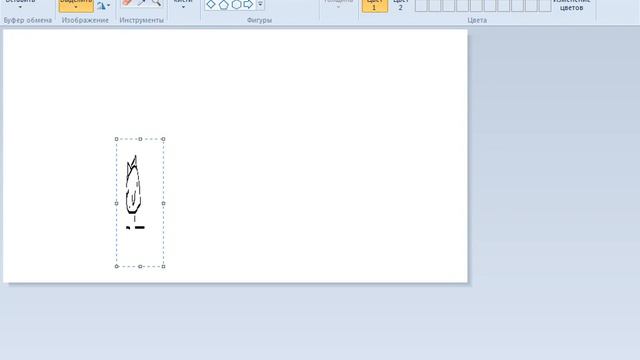
Task: Choose the diamond shape
Action: pos(211,4)
